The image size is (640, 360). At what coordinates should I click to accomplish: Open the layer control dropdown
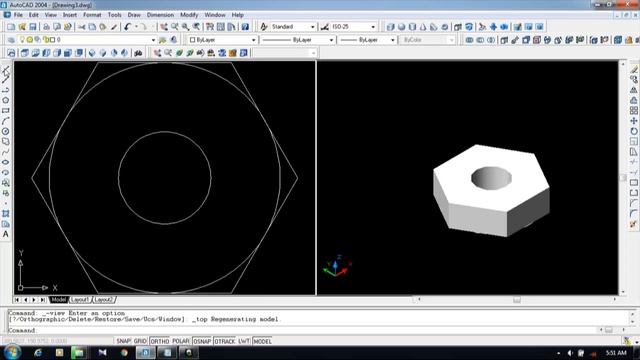(153, 40)
